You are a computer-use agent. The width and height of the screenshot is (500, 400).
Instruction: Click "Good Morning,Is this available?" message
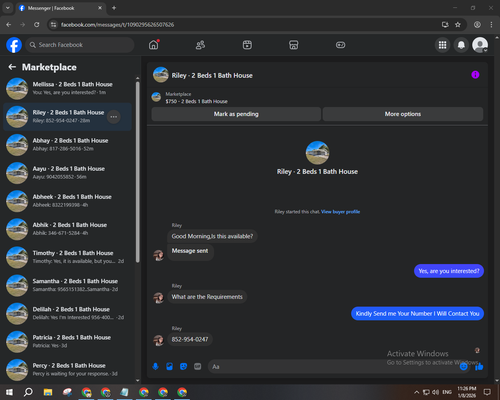pyautogui.click(x=212, y=236)
